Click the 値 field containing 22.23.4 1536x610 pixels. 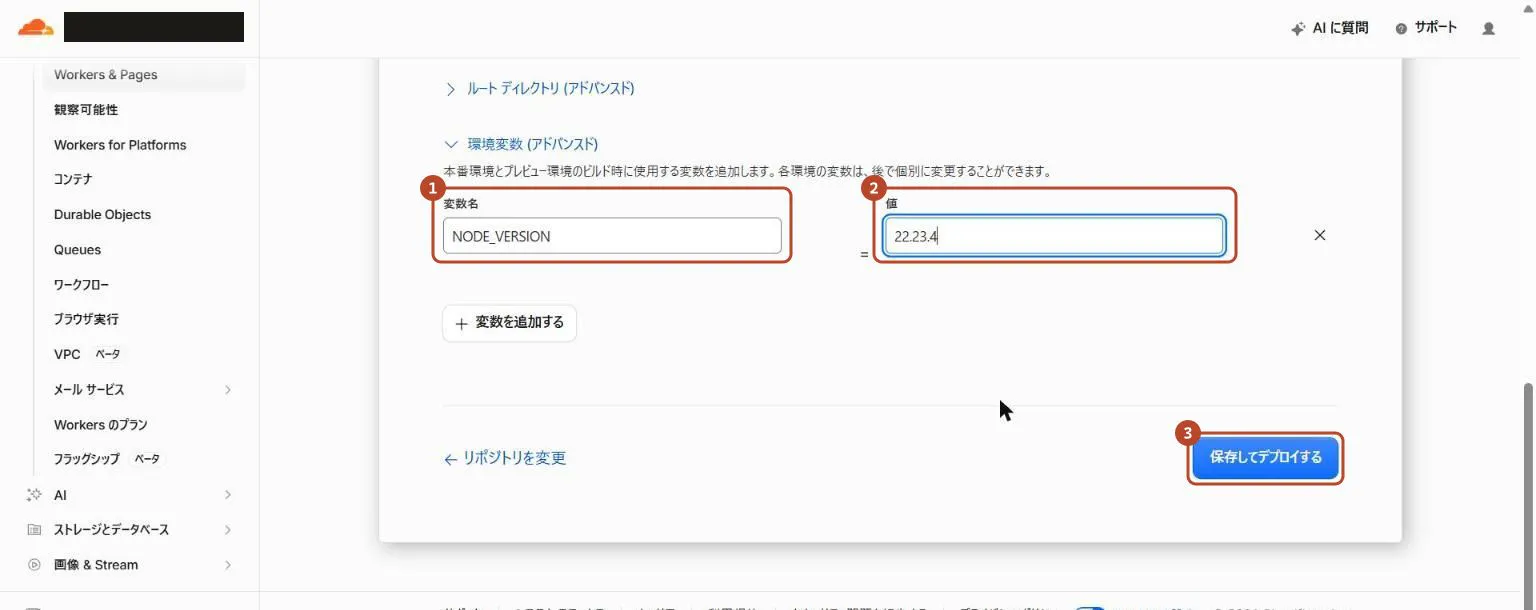(x=1054, y=236)
